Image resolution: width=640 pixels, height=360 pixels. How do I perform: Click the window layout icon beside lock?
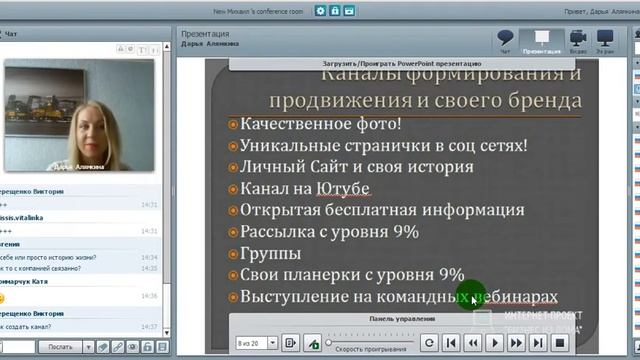(349, 11)
